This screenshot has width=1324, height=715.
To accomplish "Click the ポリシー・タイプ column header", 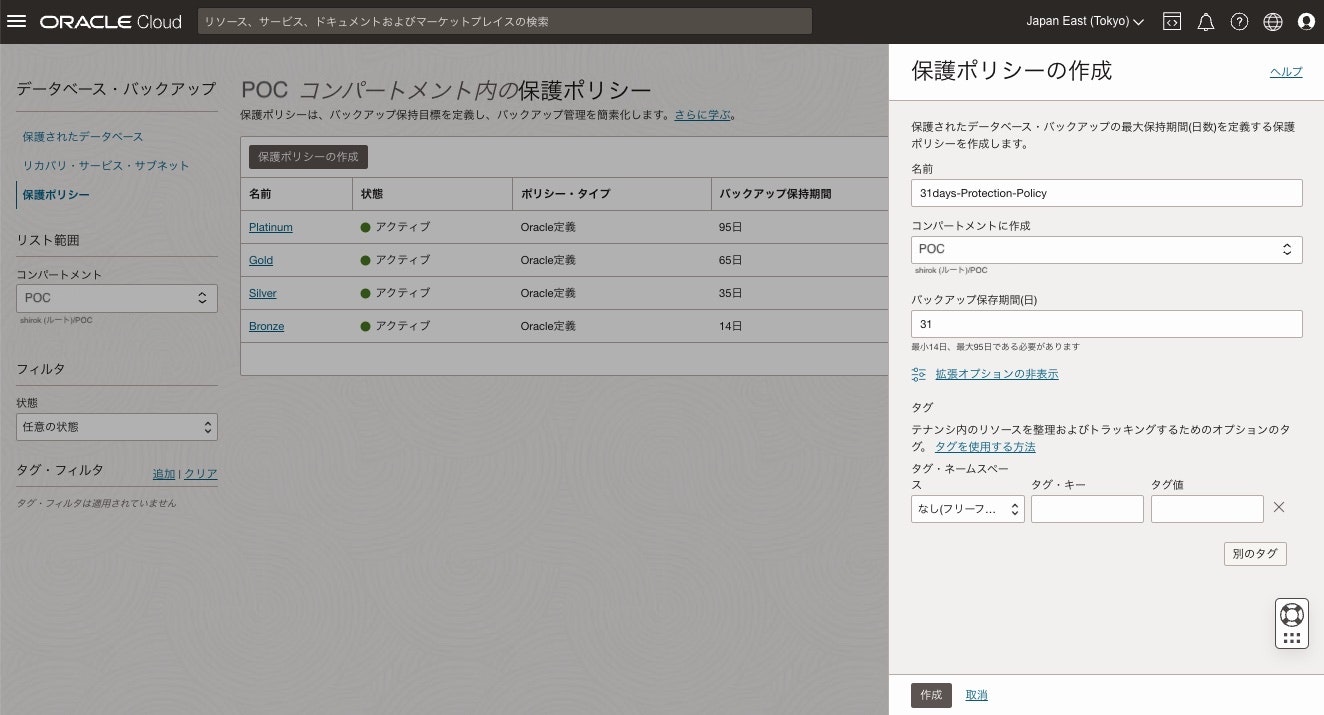I will [x=565, y=193].
